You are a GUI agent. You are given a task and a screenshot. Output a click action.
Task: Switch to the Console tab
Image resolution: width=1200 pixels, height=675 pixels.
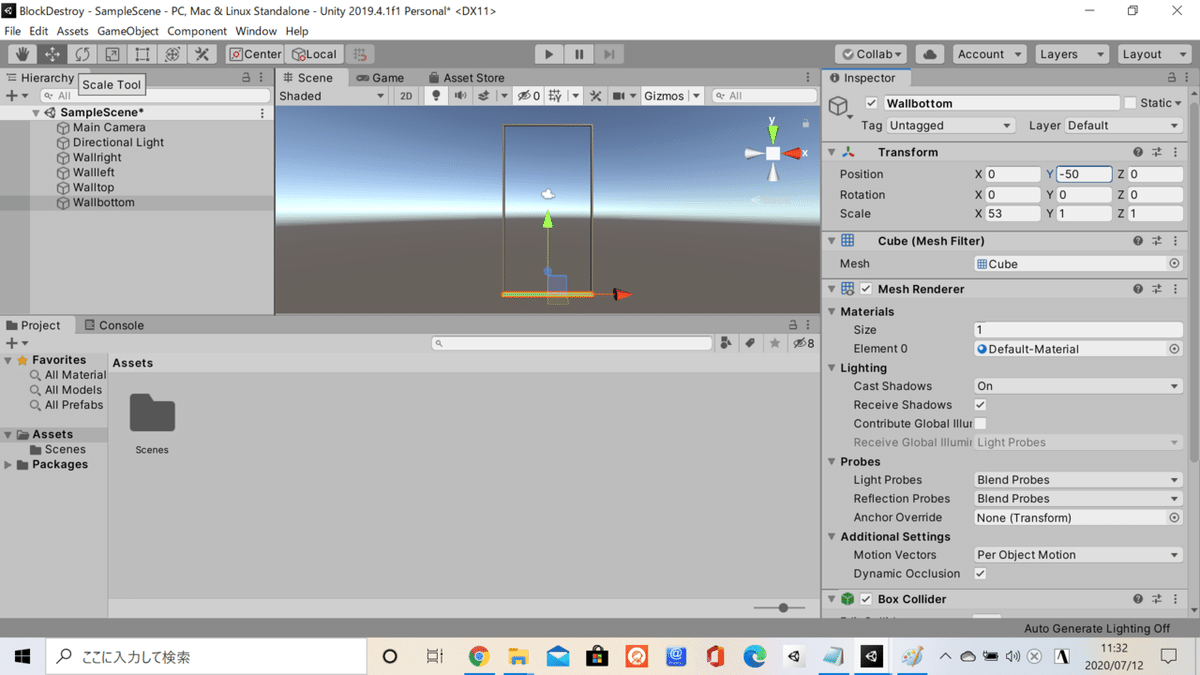(x=114, y=325)
